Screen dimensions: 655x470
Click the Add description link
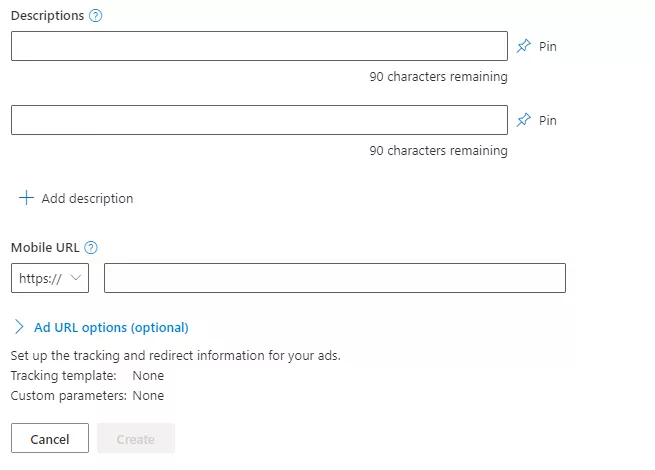[x=87, y=198]
